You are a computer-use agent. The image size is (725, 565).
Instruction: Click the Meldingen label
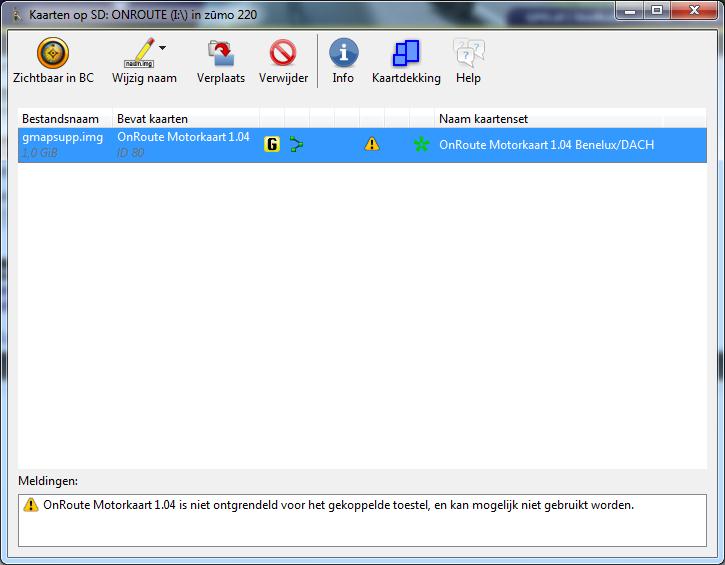(x=48, y=481)
